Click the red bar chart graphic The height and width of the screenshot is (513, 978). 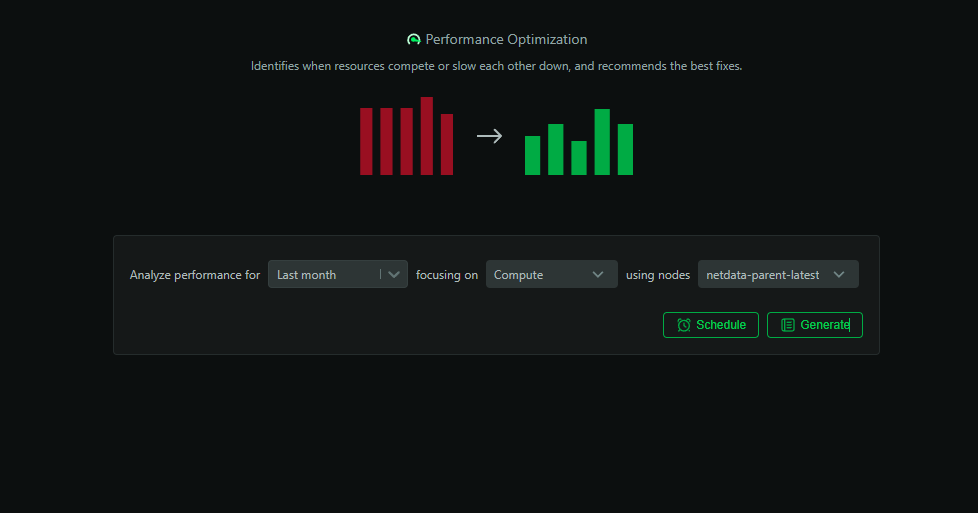[x=406, y=138]
